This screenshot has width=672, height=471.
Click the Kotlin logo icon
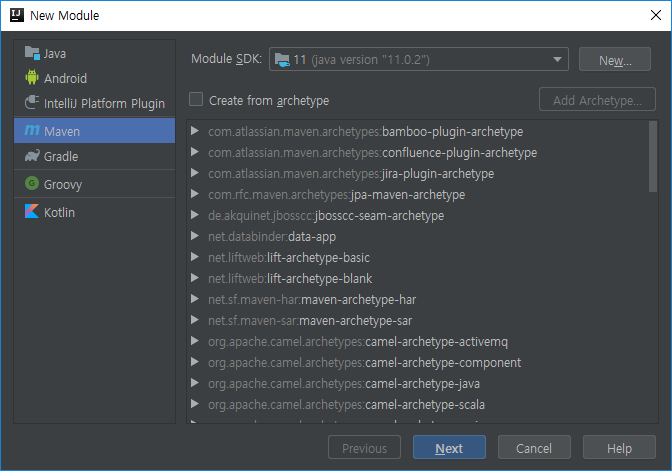point(32,211)
